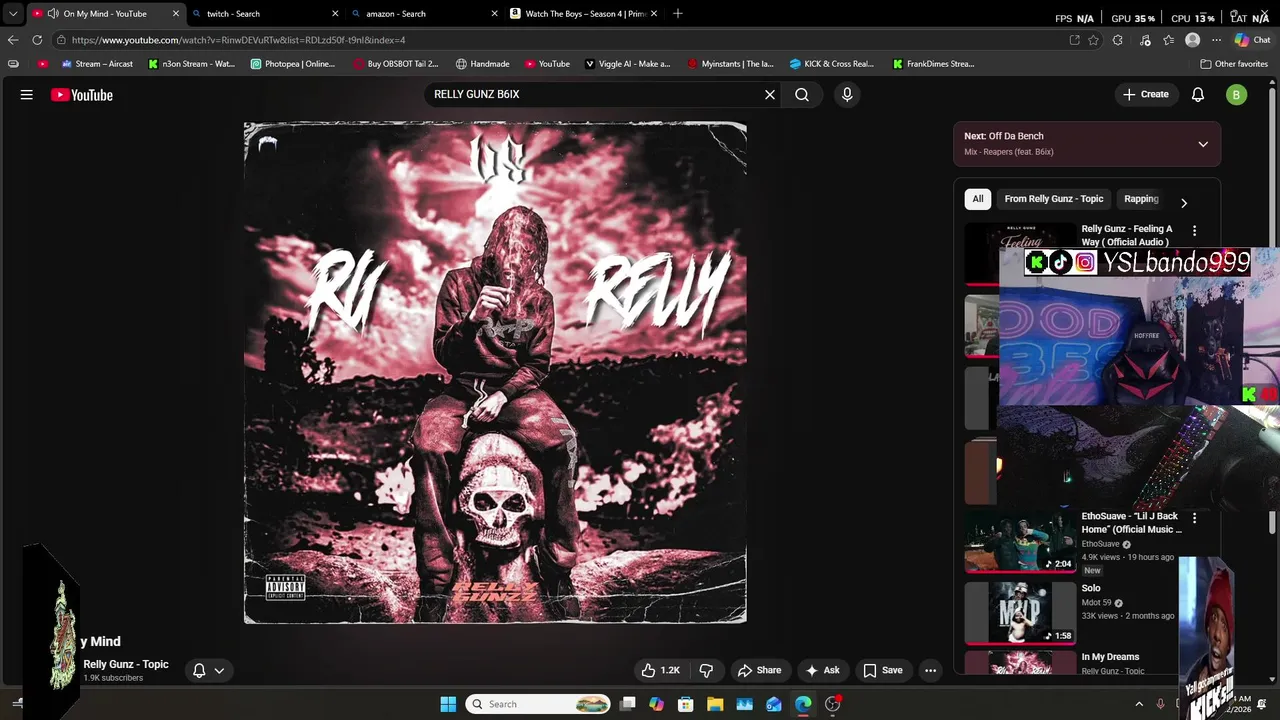
Task: Close the twitch - Search tab
Action: (x=335, y=13)
